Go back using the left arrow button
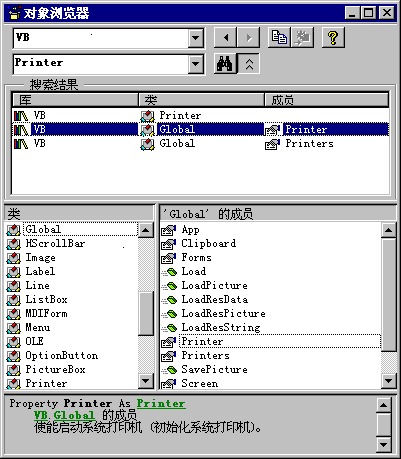Image resolution: width=401 pixels, height=459 pixels. 225,37
